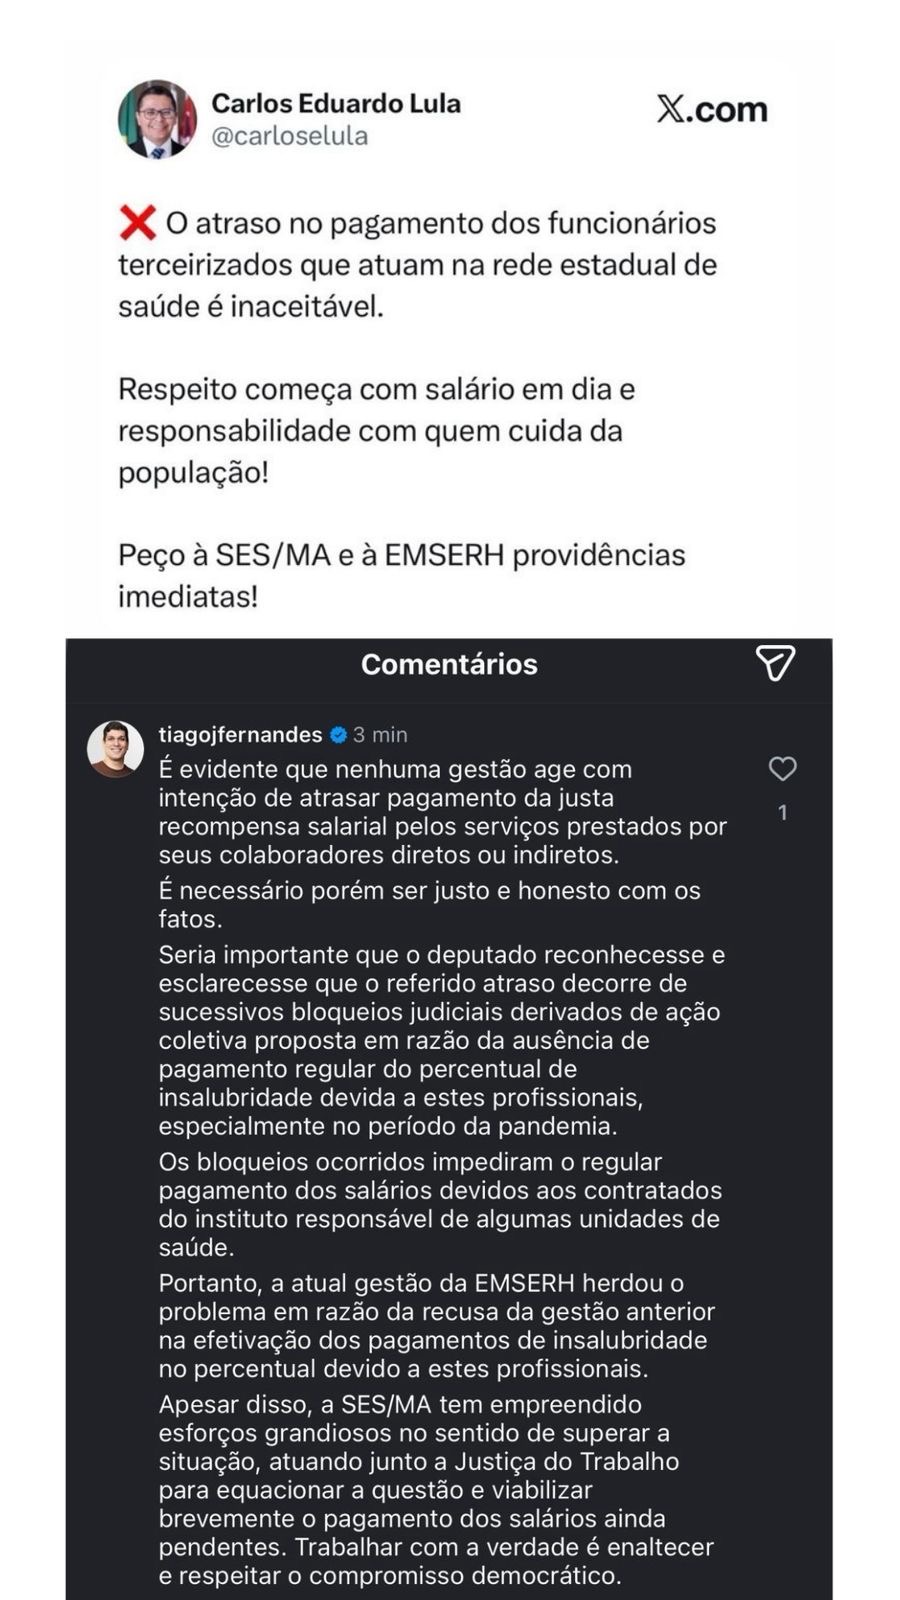The image size is (900, 1600).
Task: Click the comment paragraph starting "Apesar disso"
Action: pyautogui.click(x=436, y=1489)
